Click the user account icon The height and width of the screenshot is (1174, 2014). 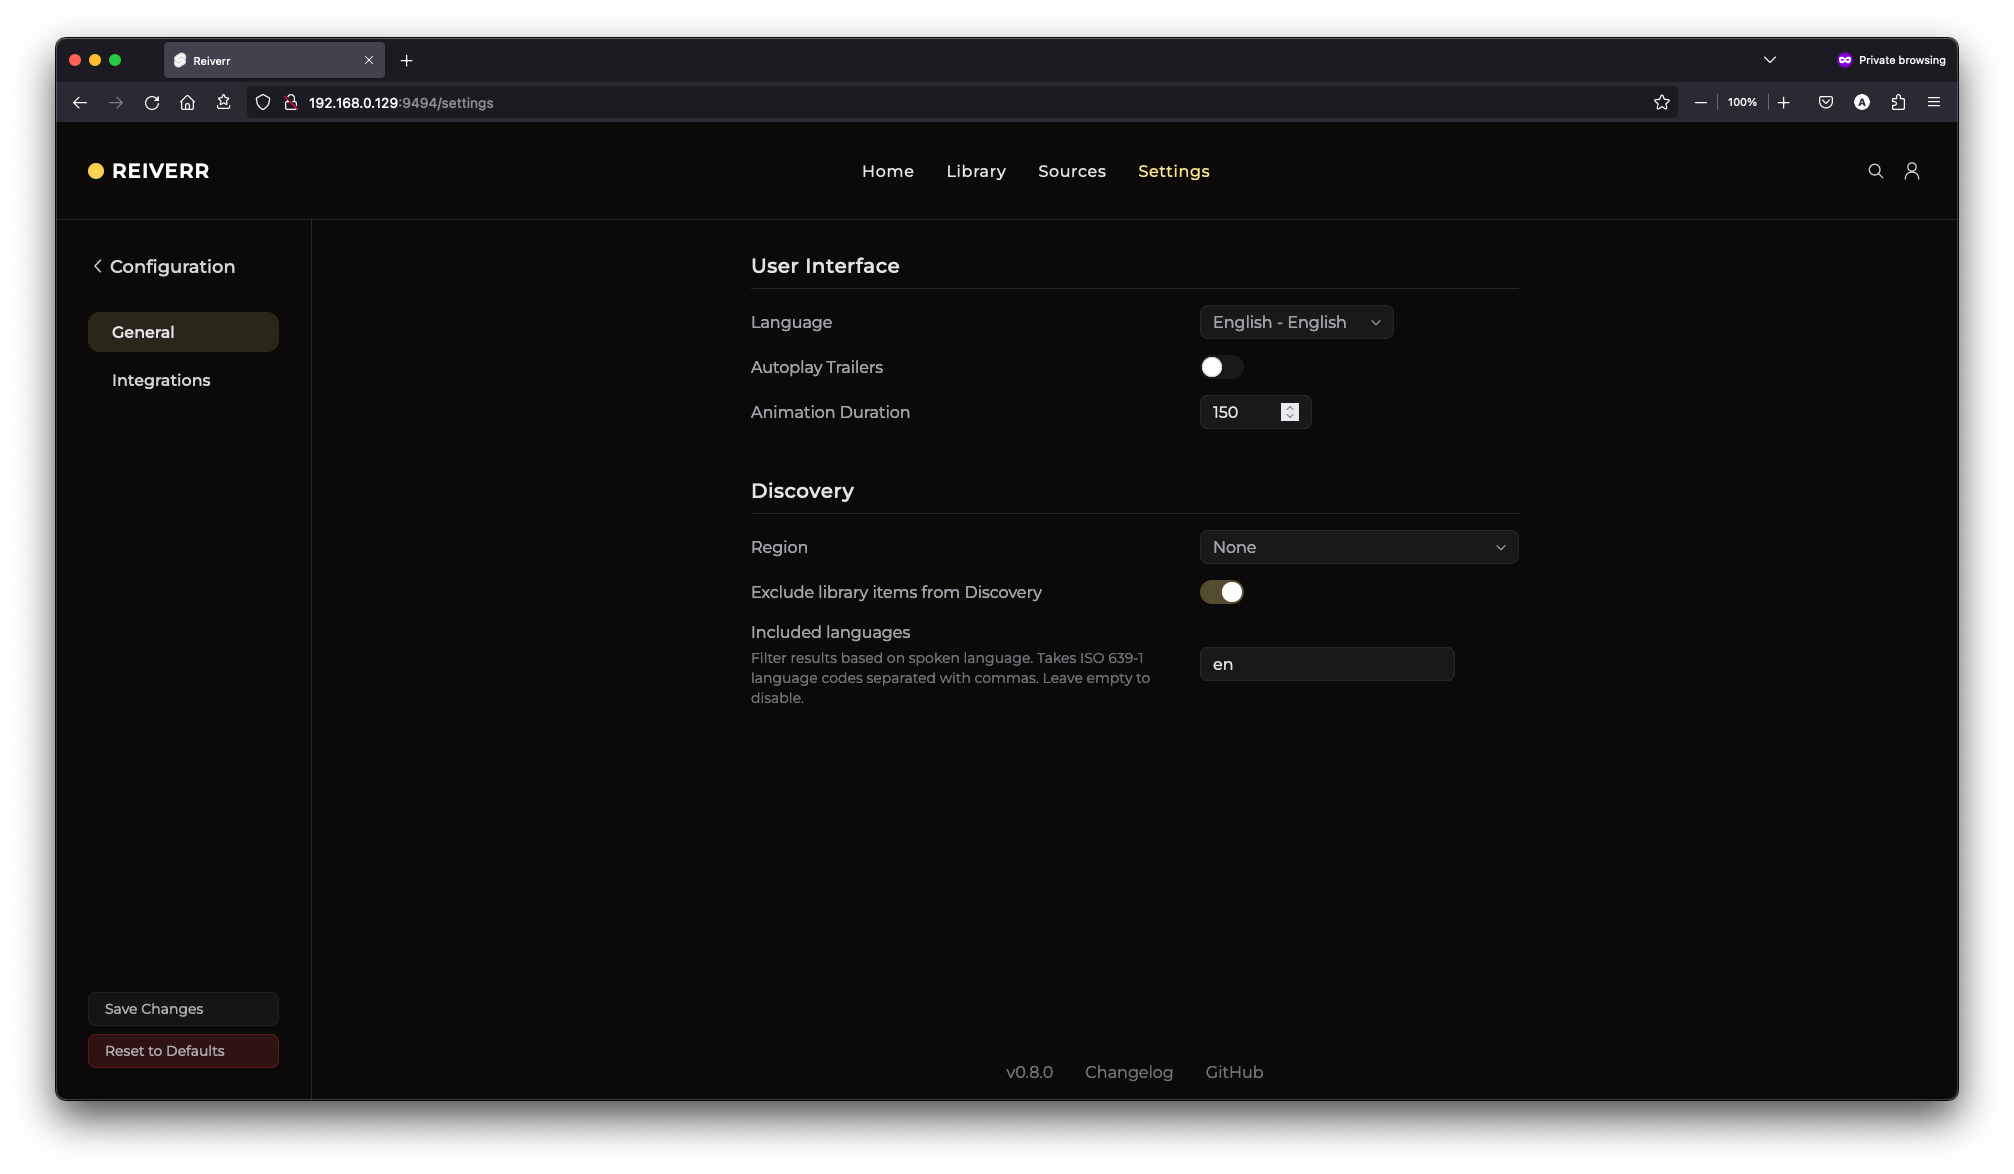click(1912, 171)
